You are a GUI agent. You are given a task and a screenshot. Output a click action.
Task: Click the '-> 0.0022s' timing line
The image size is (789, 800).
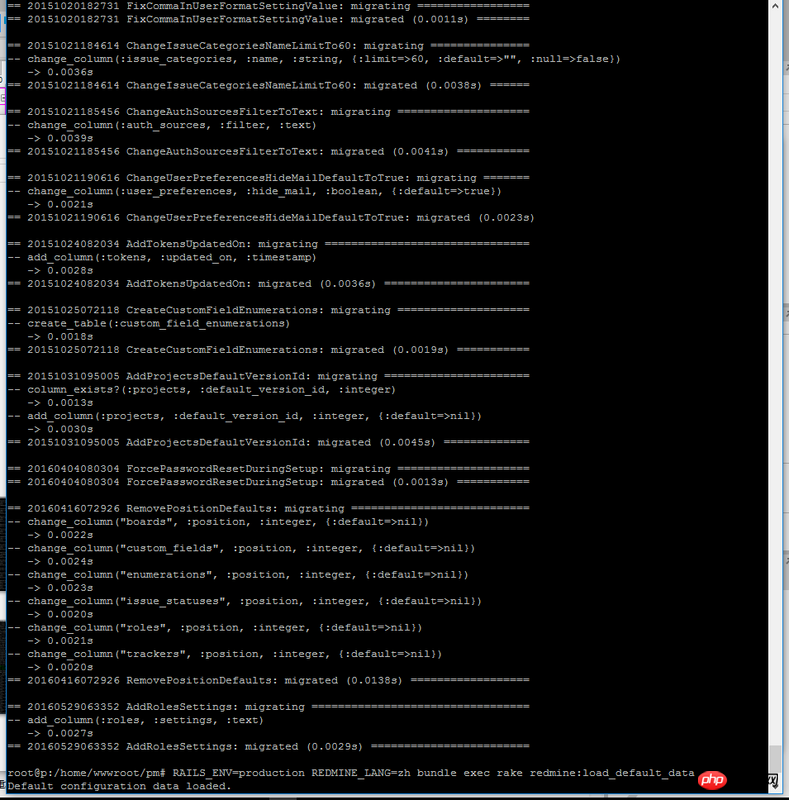coord(60,535)
